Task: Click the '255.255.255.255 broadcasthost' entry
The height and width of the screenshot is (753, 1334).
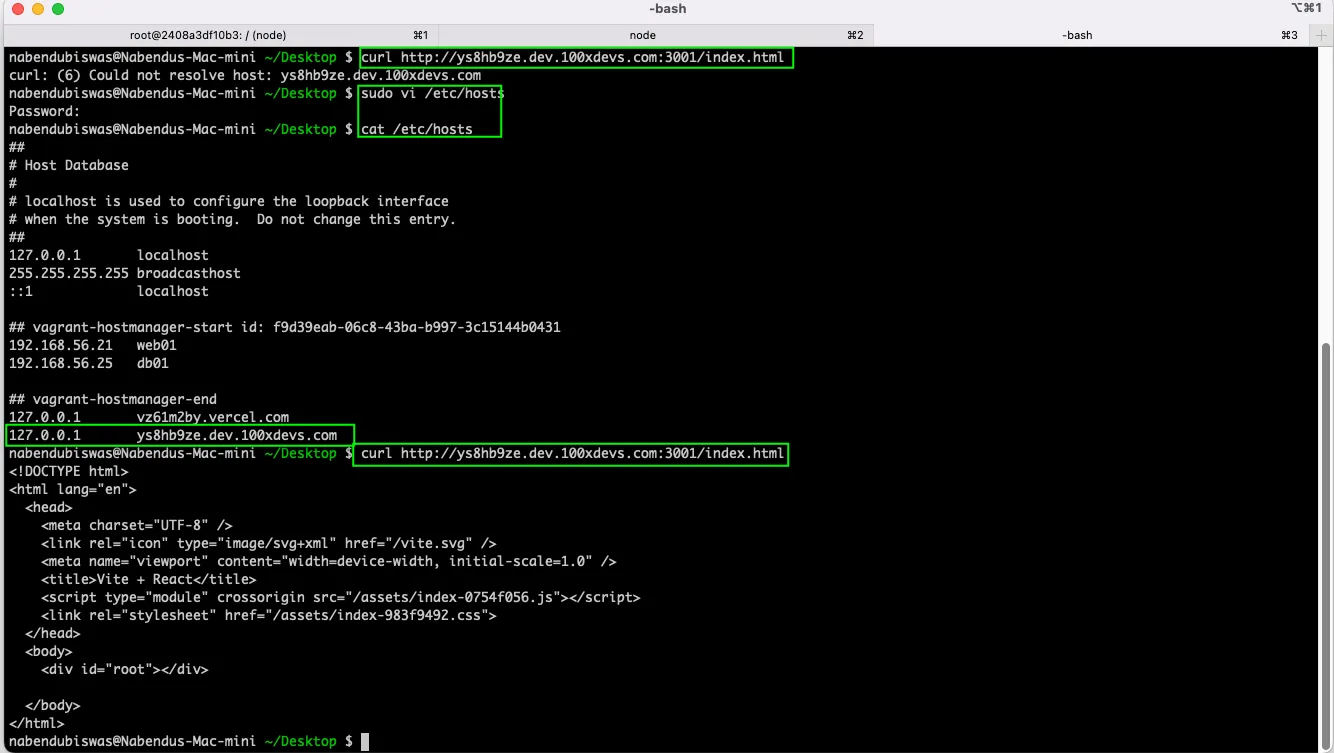Action: click(x=124, y=273)
